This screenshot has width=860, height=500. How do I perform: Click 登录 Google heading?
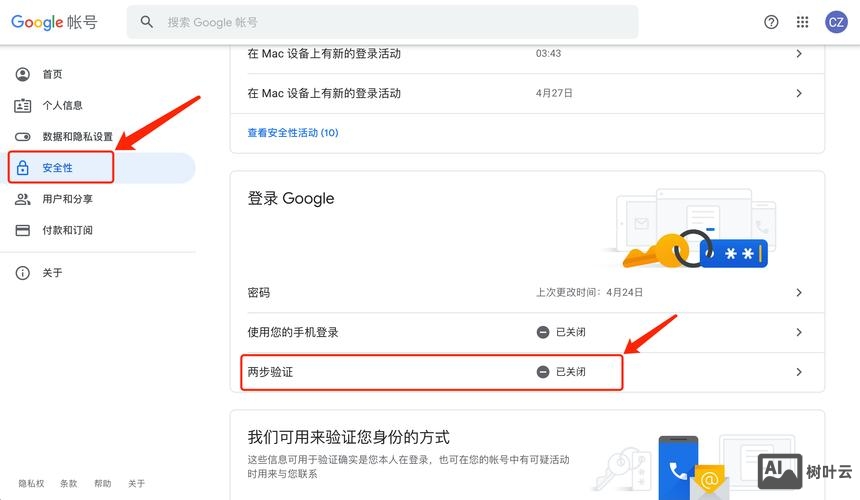coord(291,198)
